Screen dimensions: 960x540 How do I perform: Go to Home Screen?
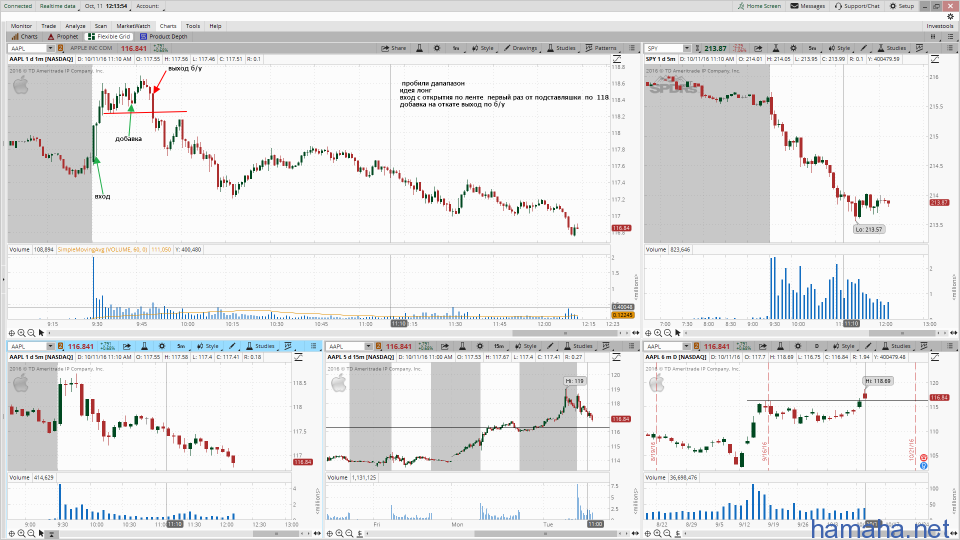coord(759,6)
